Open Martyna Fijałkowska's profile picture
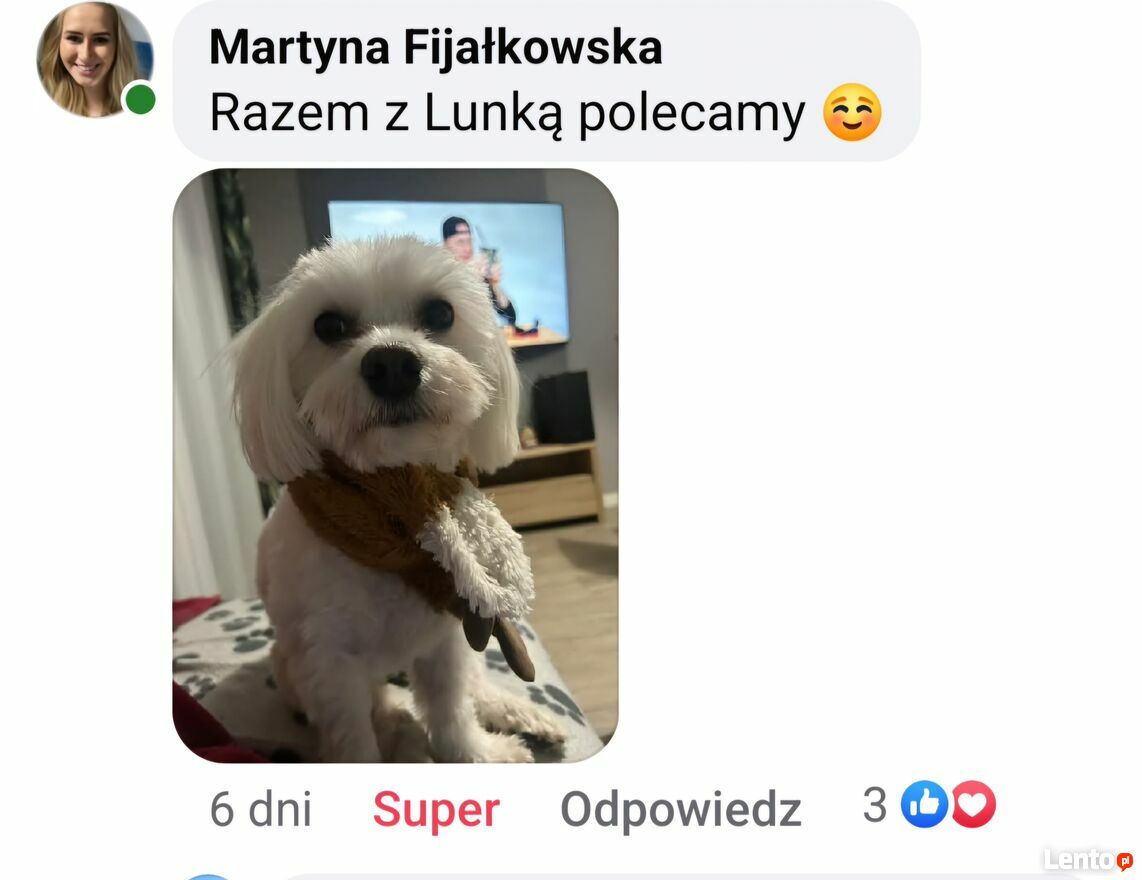This screenshot has width=1142, height=880. [95, 59]
